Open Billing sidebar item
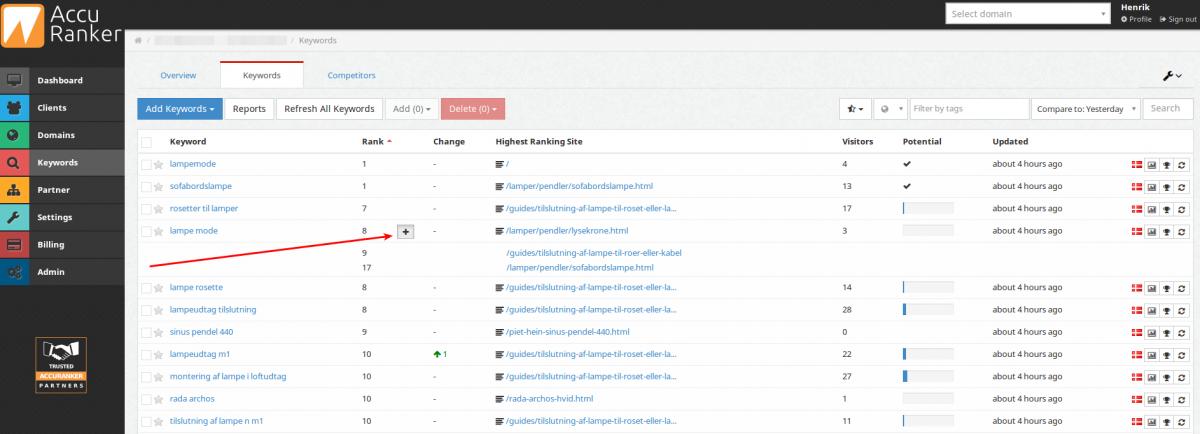Viewport: 1200px width, 434px height. tap(62, 244)
